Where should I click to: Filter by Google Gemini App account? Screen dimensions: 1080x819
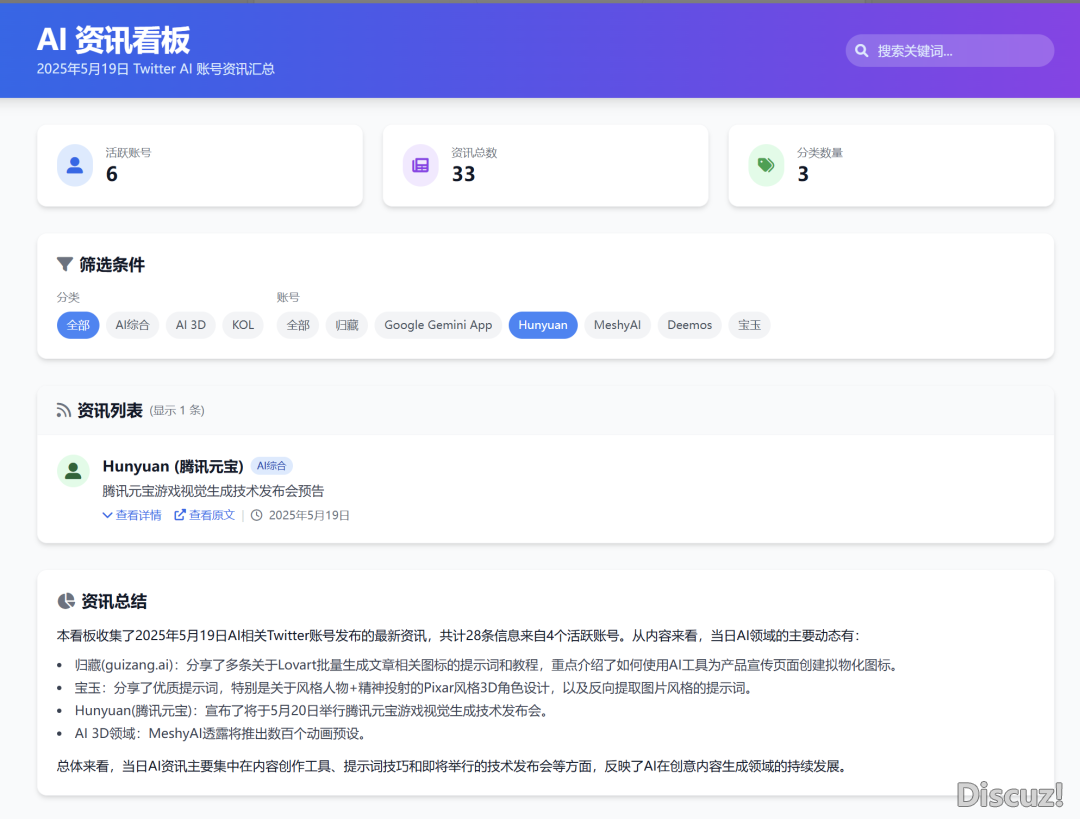(x=438, y=325)
